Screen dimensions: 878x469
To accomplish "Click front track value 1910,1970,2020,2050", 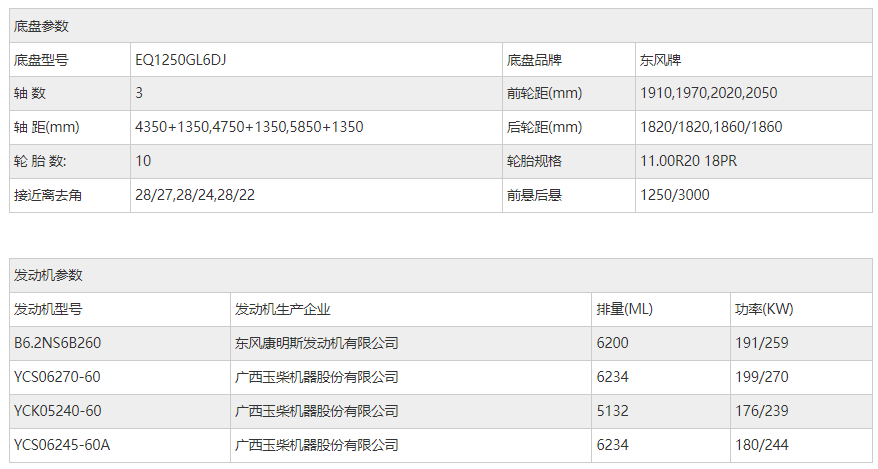I will (x=708, y=93).
